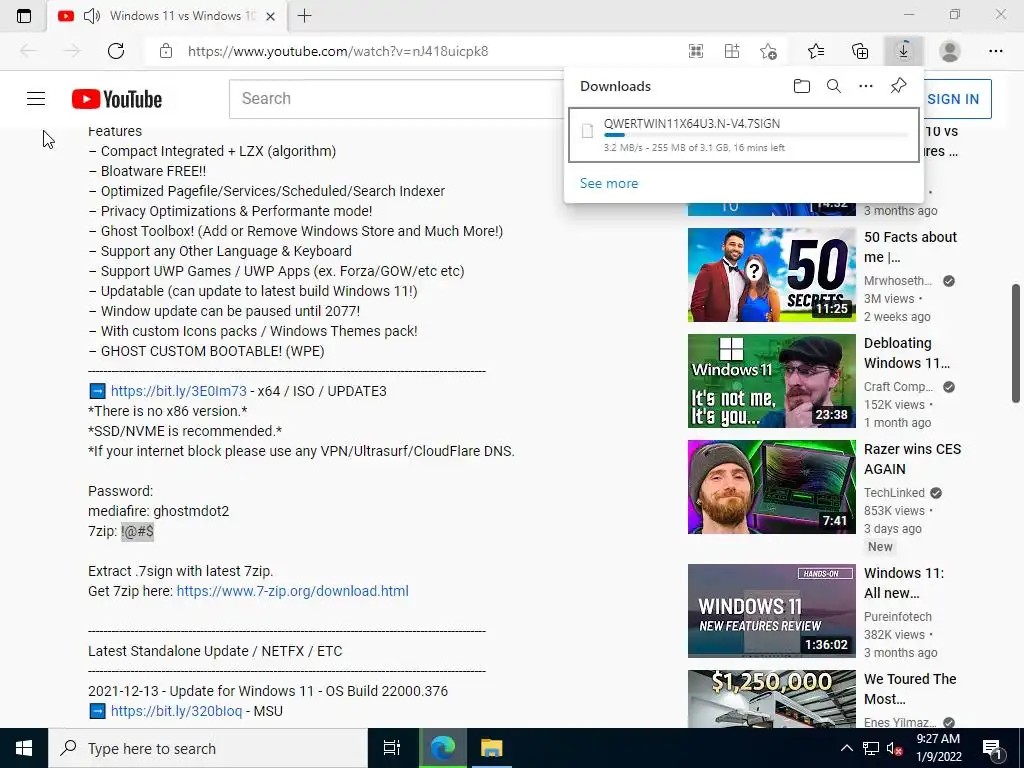Pin the Downloads panel
The height and width of the screenshot is (768, 1024).
(899, 86)
